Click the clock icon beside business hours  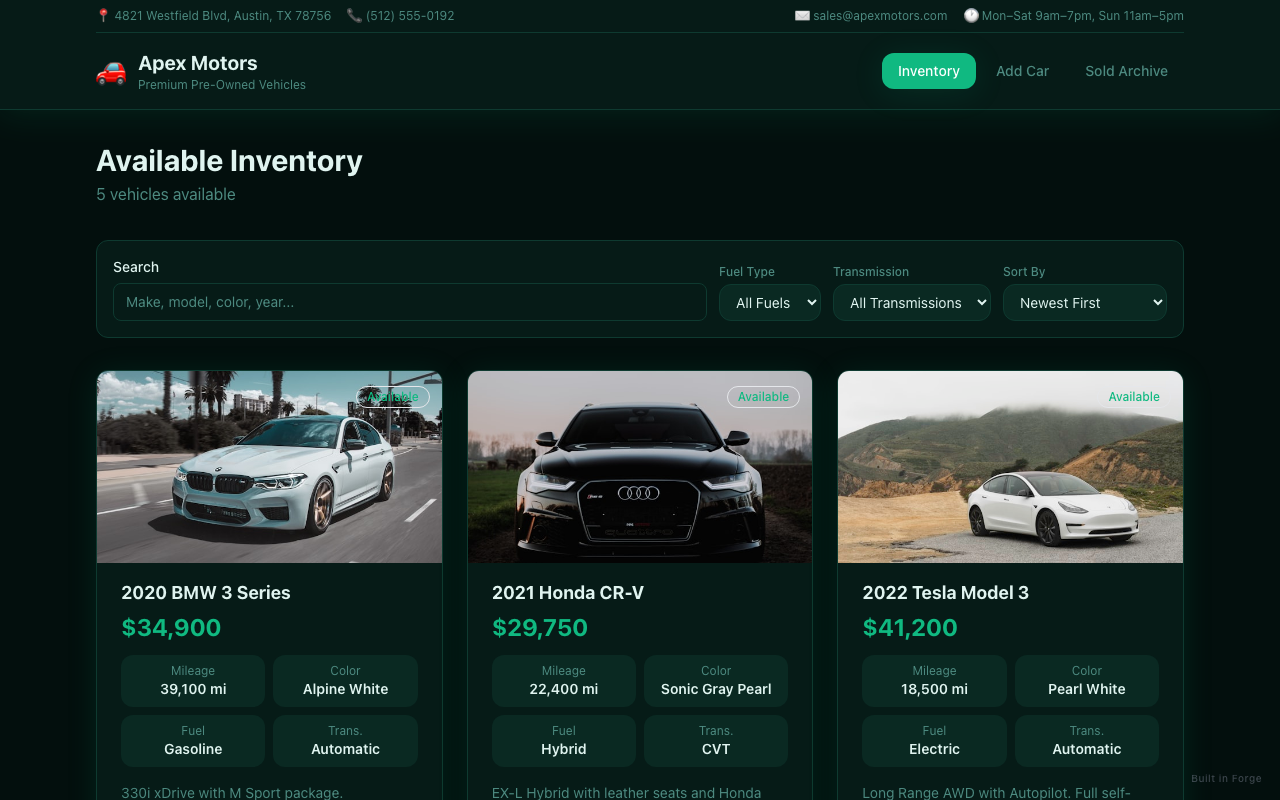tap(971, 16)
